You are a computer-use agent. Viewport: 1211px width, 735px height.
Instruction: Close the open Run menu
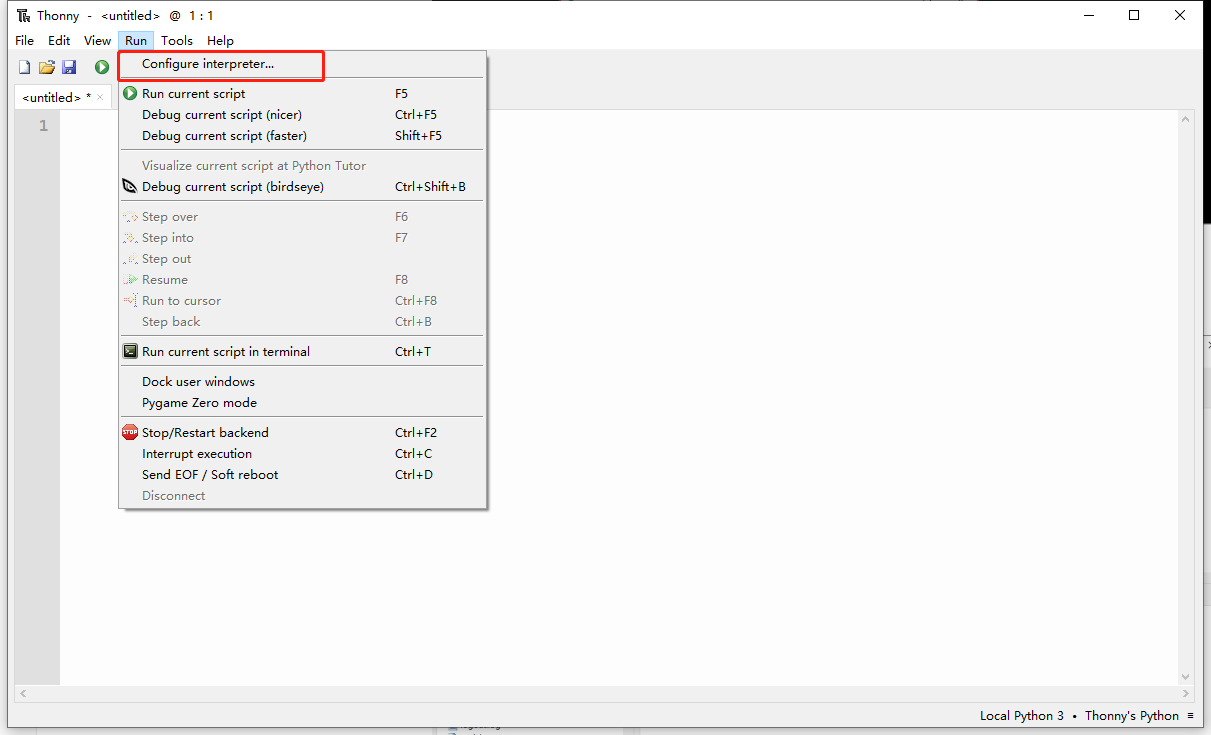tap(136, 41)
